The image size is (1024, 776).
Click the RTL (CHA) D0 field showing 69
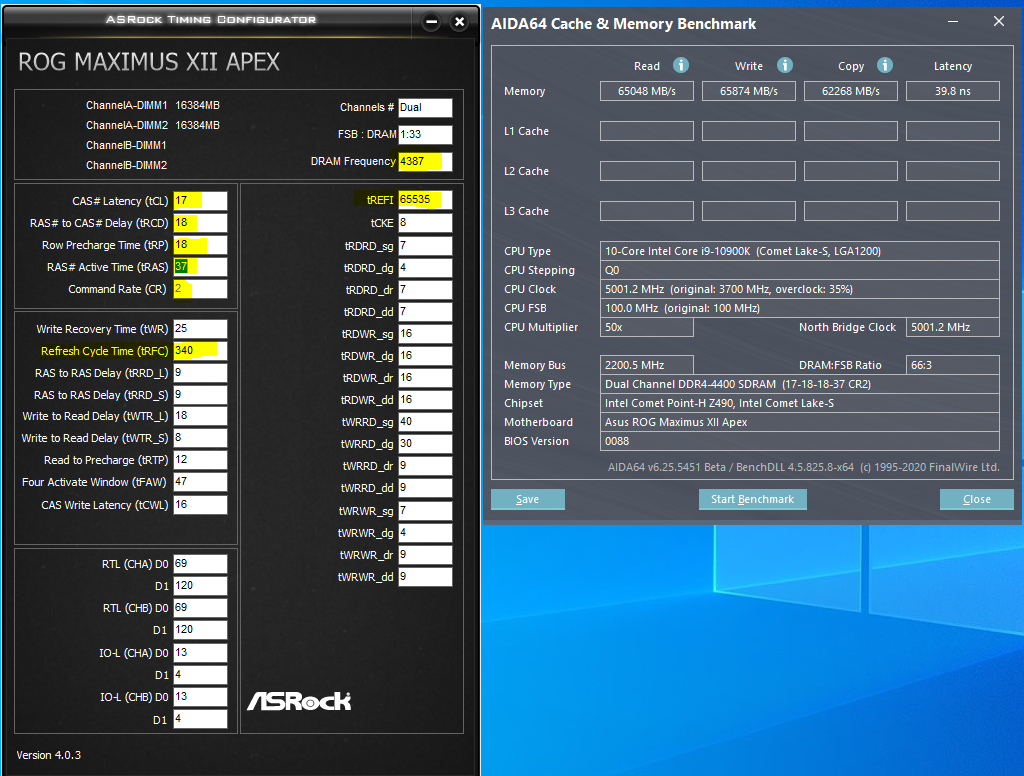click(x=200, y=564)
